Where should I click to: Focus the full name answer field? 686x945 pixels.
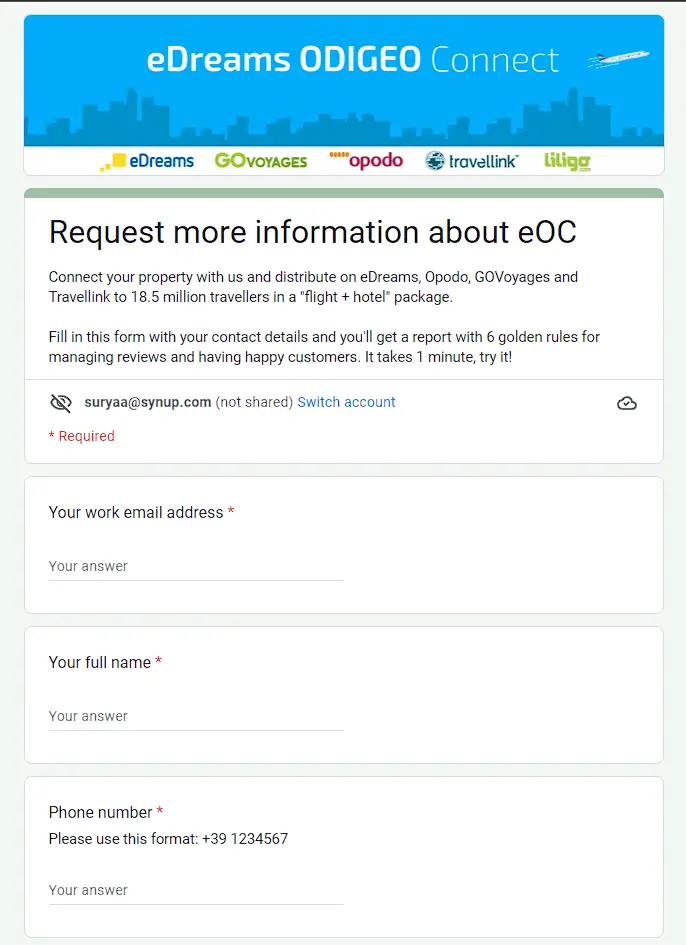pyautogui.click(x=196, y=716)
